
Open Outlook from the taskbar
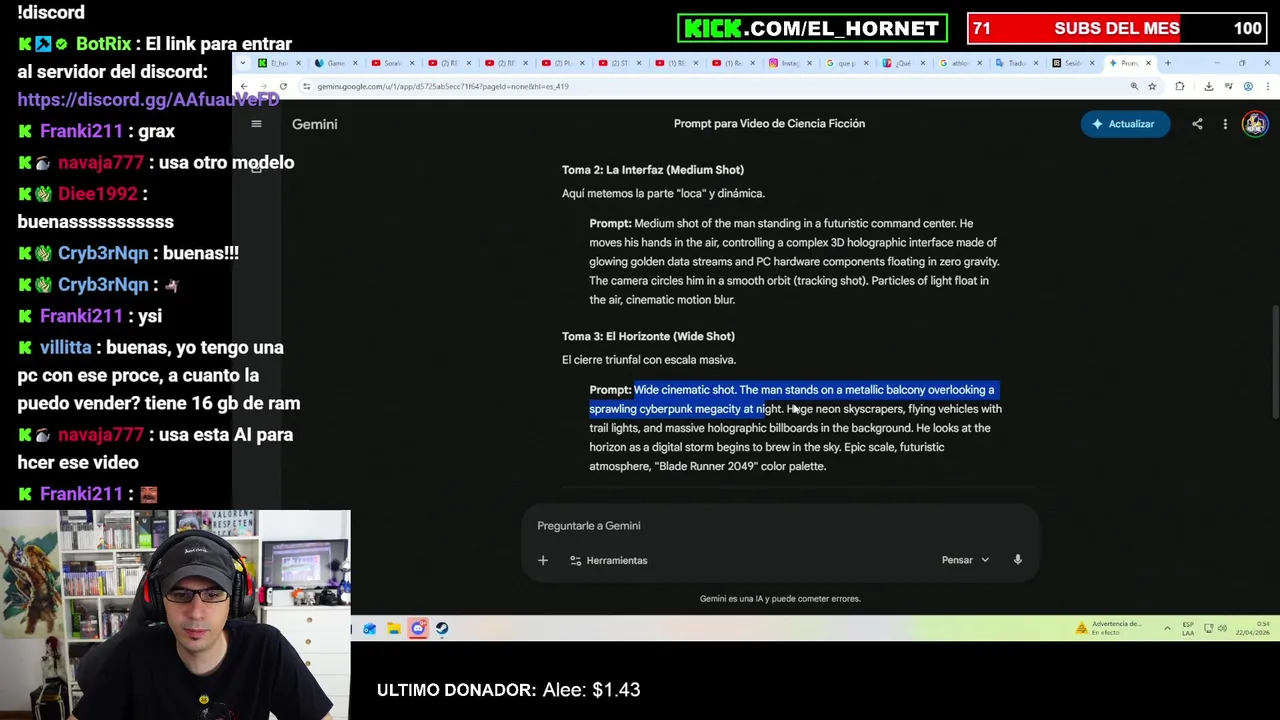coord(370,628)
